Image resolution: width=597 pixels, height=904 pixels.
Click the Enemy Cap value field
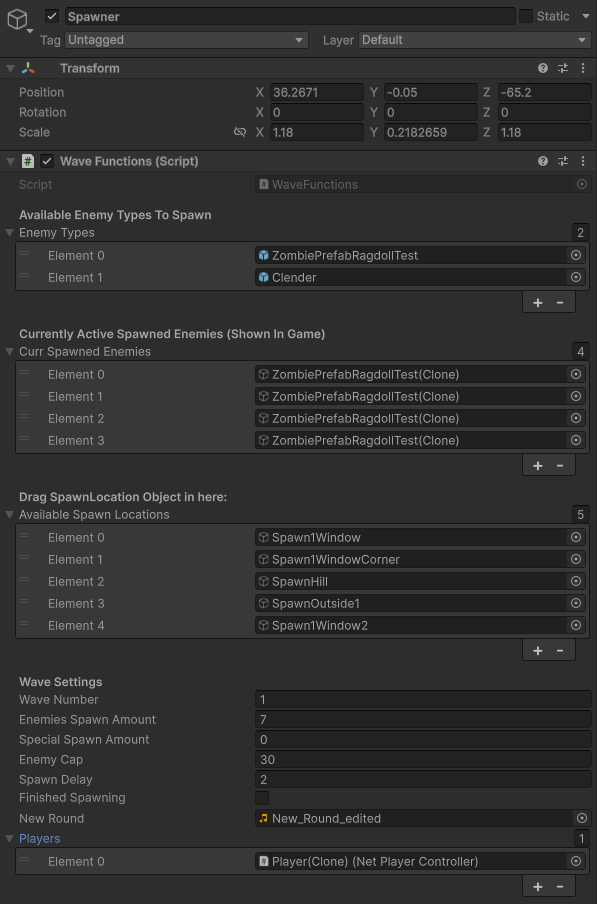point(423,759)
